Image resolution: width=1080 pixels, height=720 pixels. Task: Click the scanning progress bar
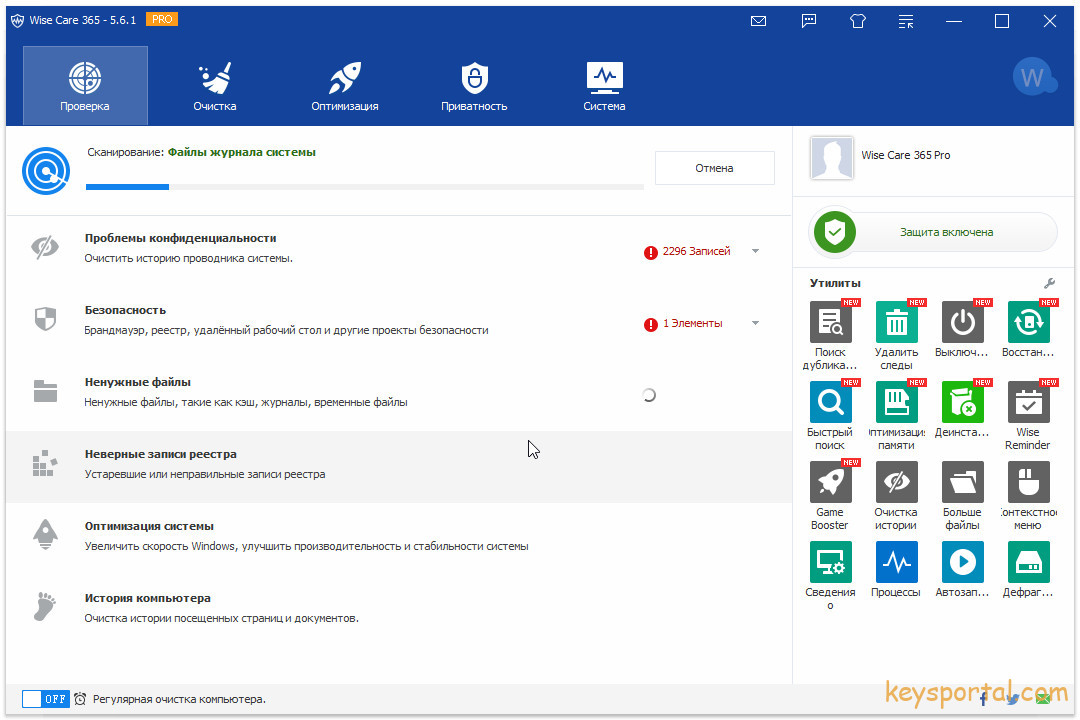pos(364,186)
